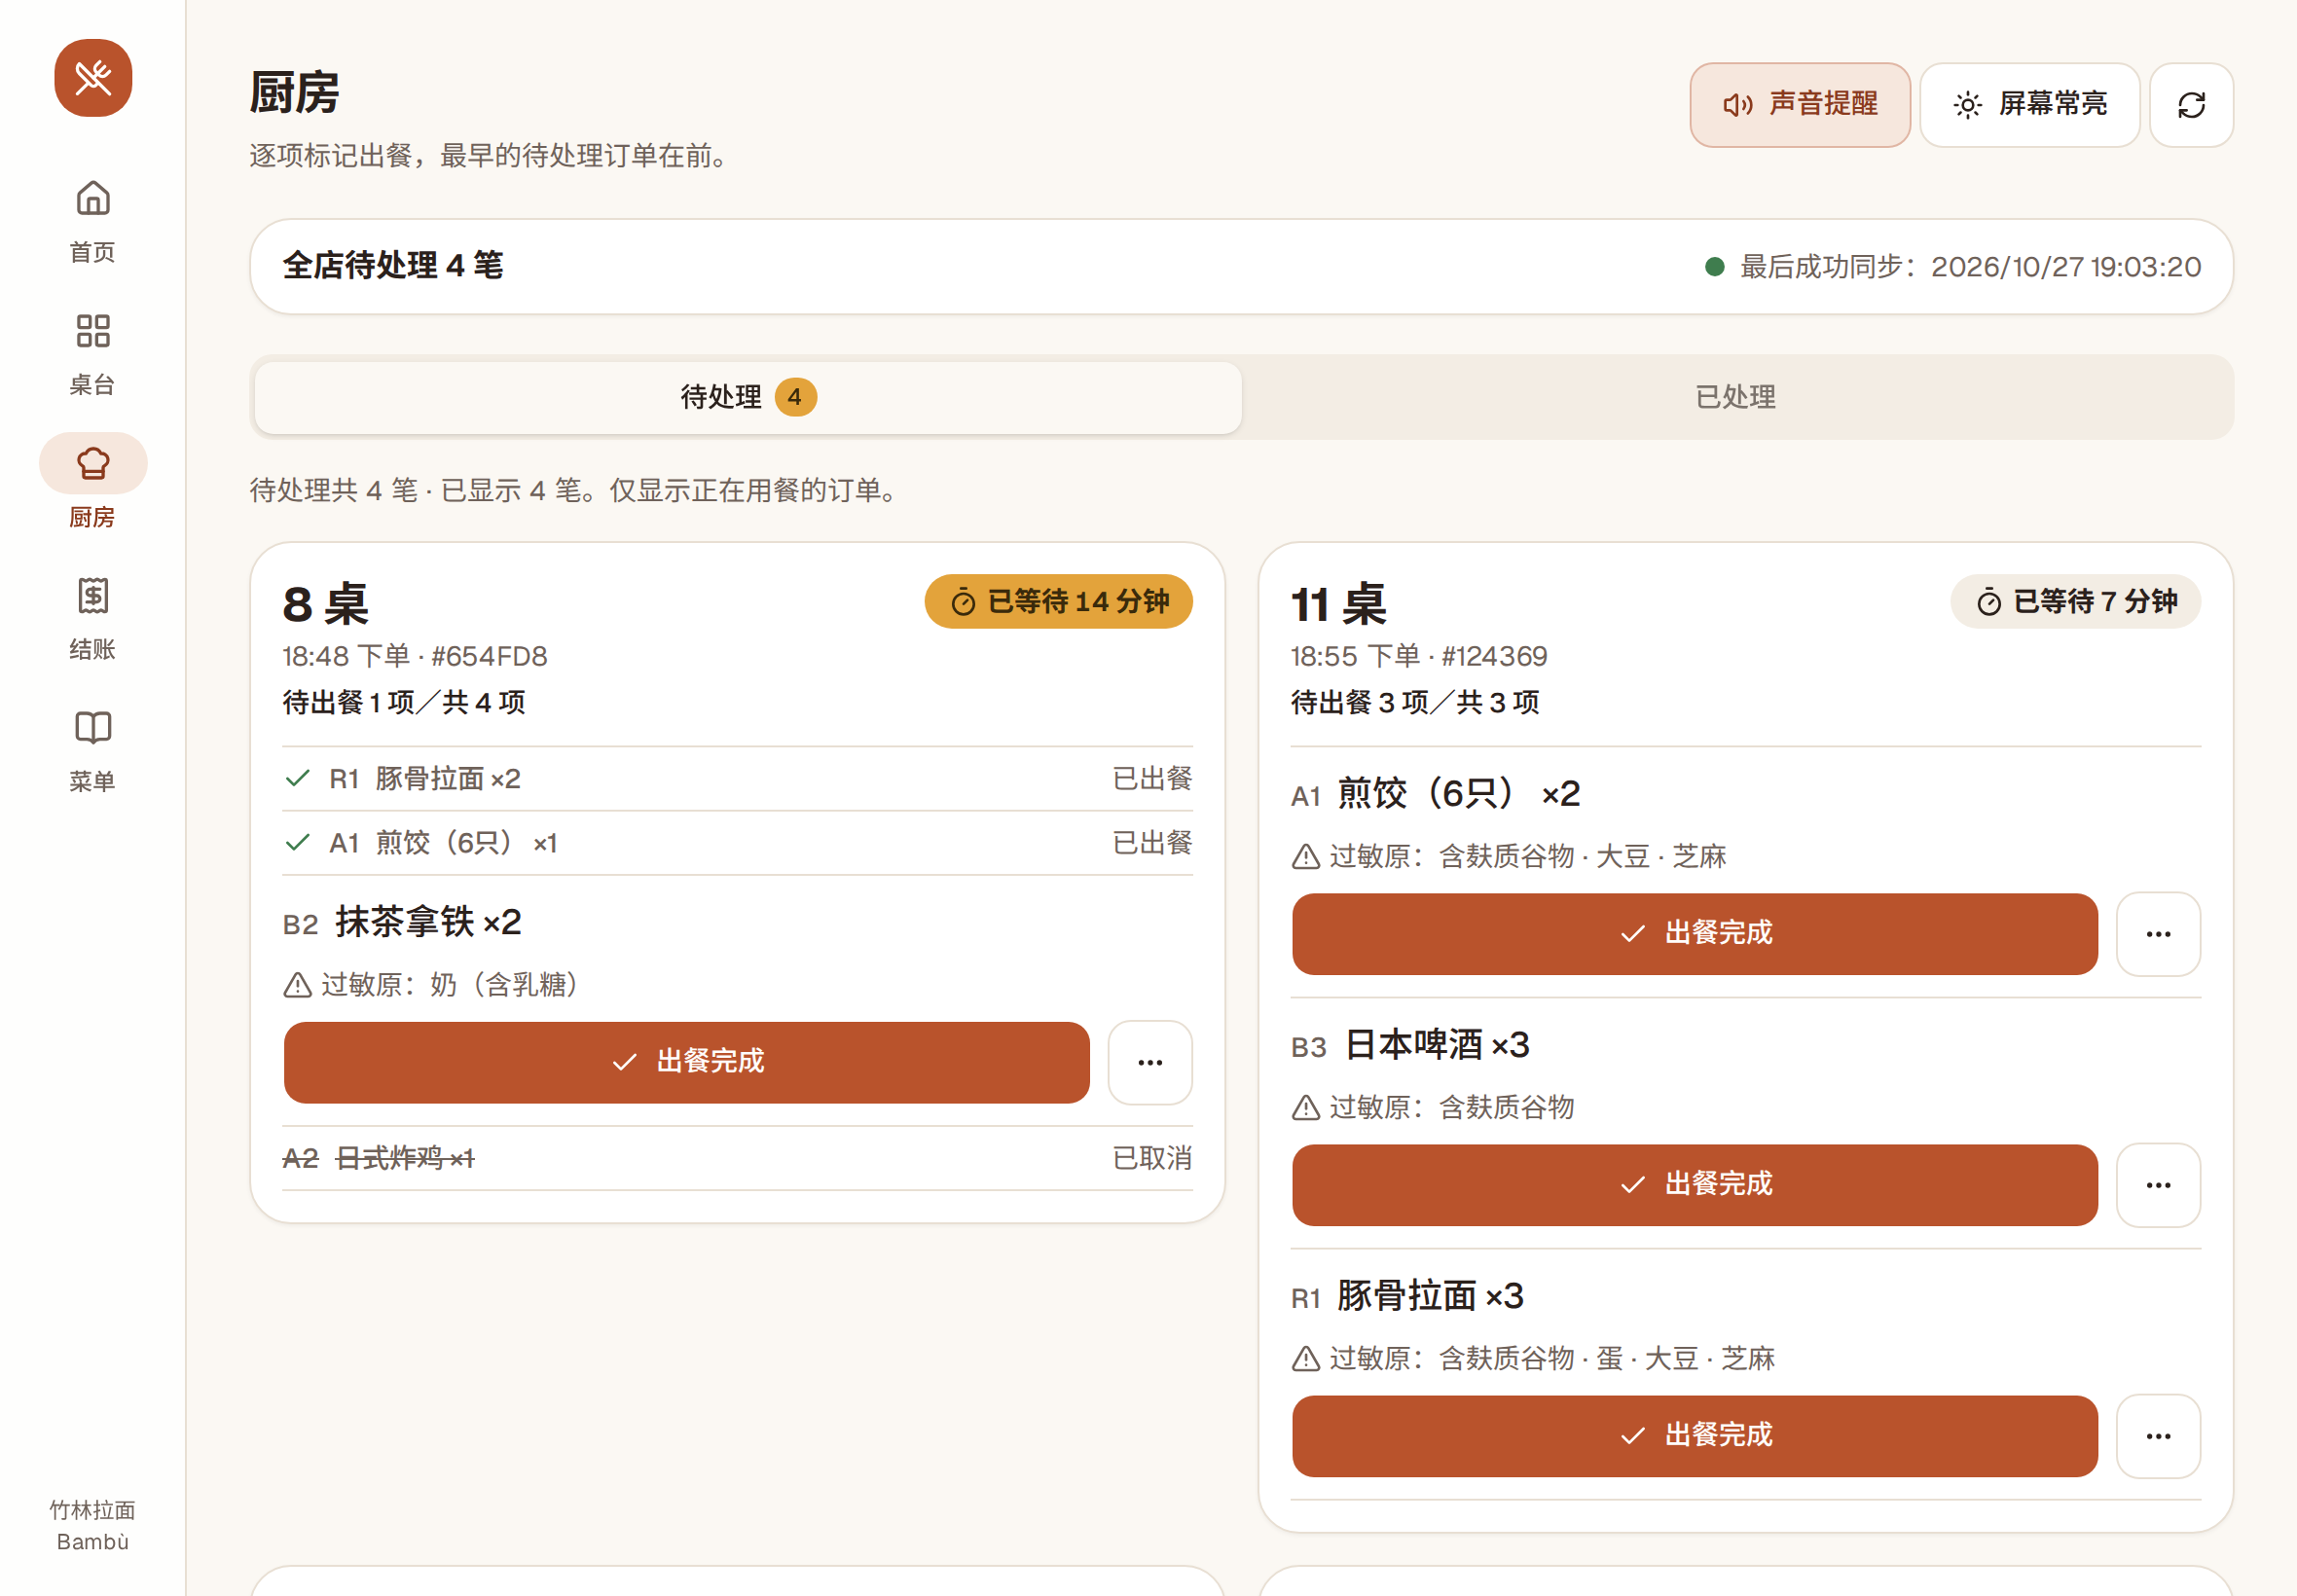Click order number #654FD8 text
Viewport: 2297px width, 1596px height.
489,656
